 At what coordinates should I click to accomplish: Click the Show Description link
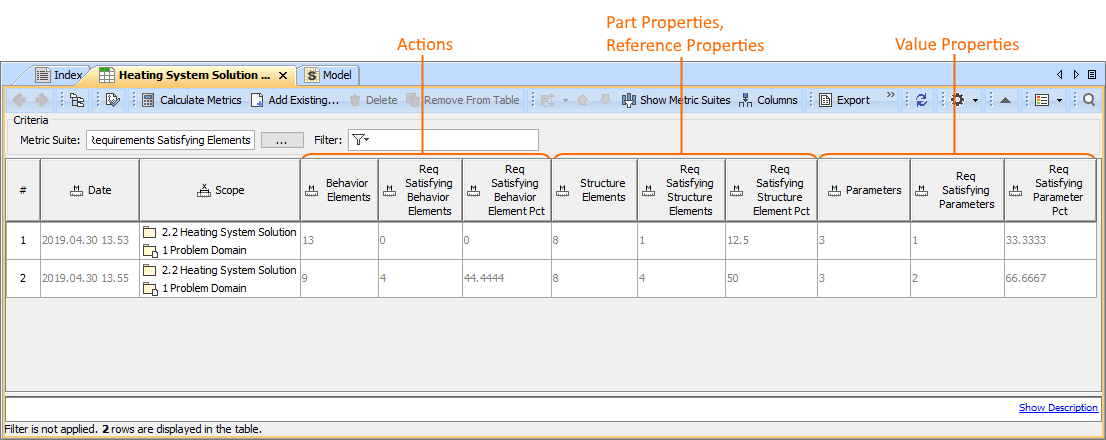(1058, 408)
